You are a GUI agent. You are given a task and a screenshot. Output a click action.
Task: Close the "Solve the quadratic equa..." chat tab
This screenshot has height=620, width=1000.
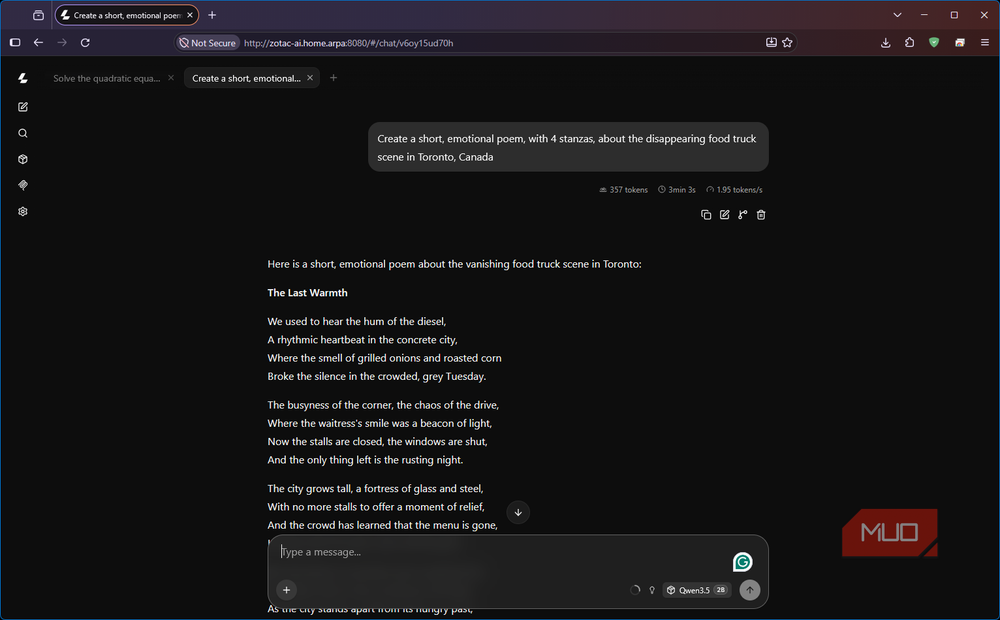(x=171, y=78)
